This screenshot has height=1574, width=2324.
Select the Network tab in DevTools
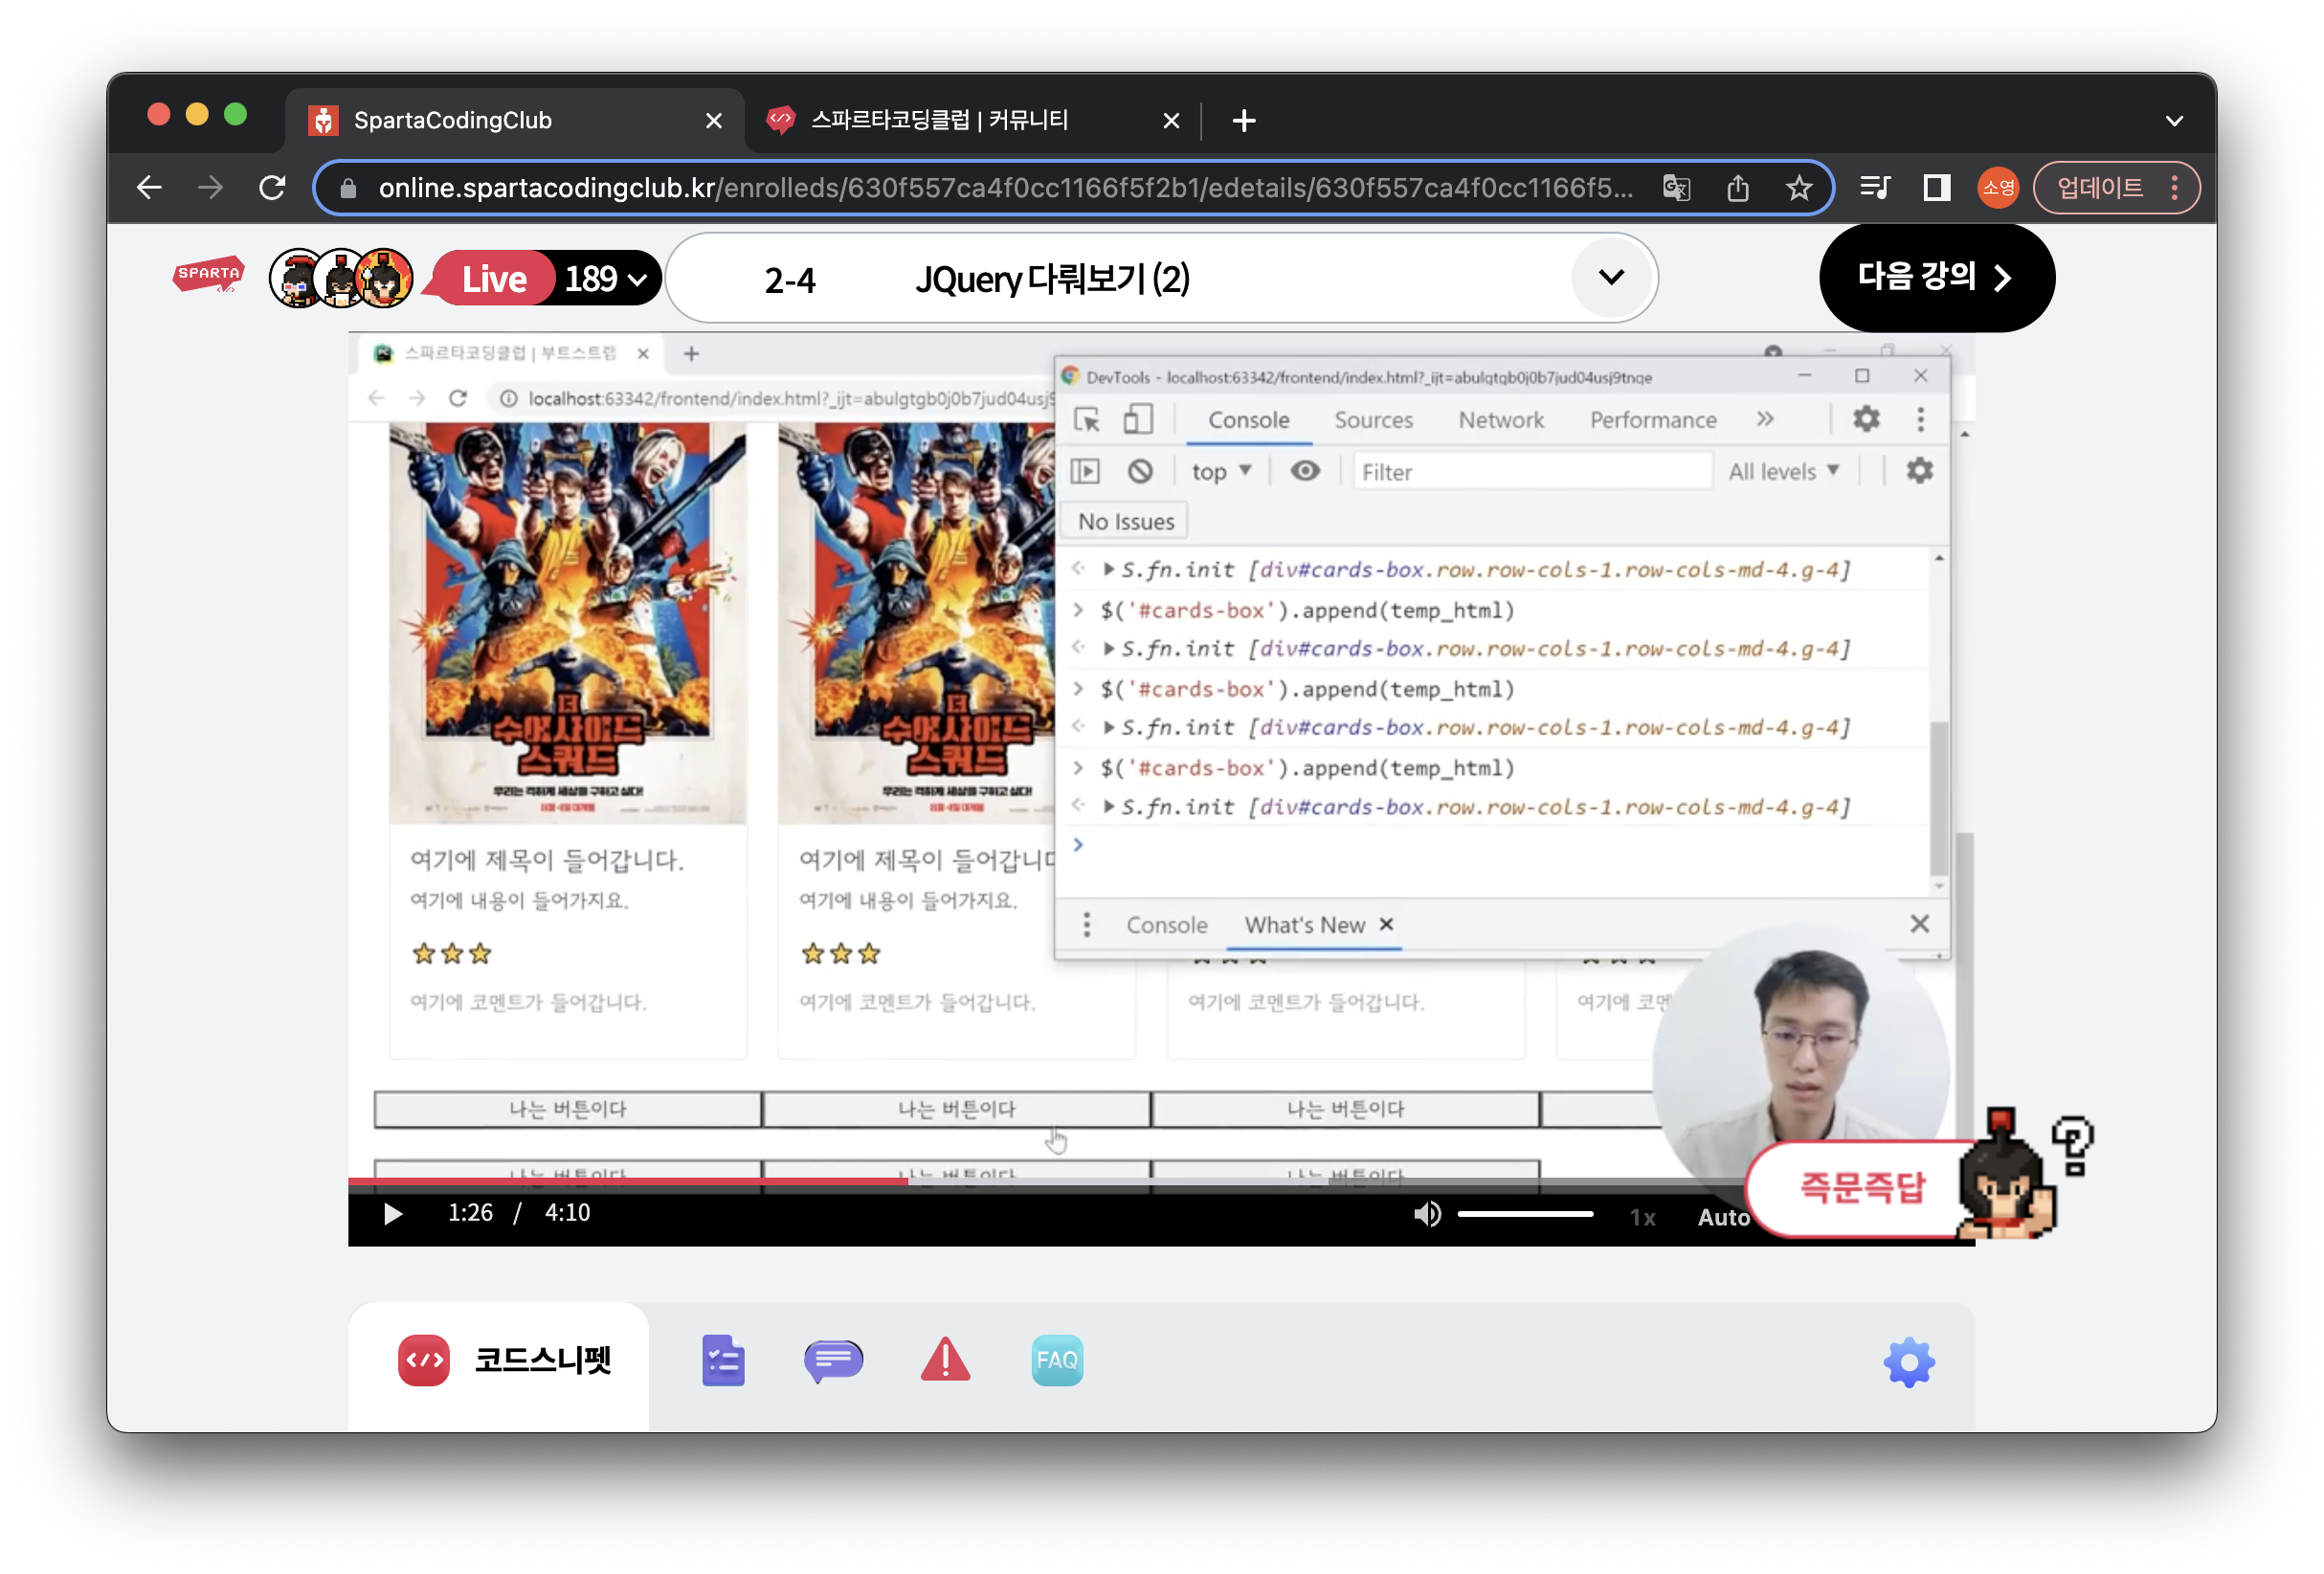(1500, 420)
